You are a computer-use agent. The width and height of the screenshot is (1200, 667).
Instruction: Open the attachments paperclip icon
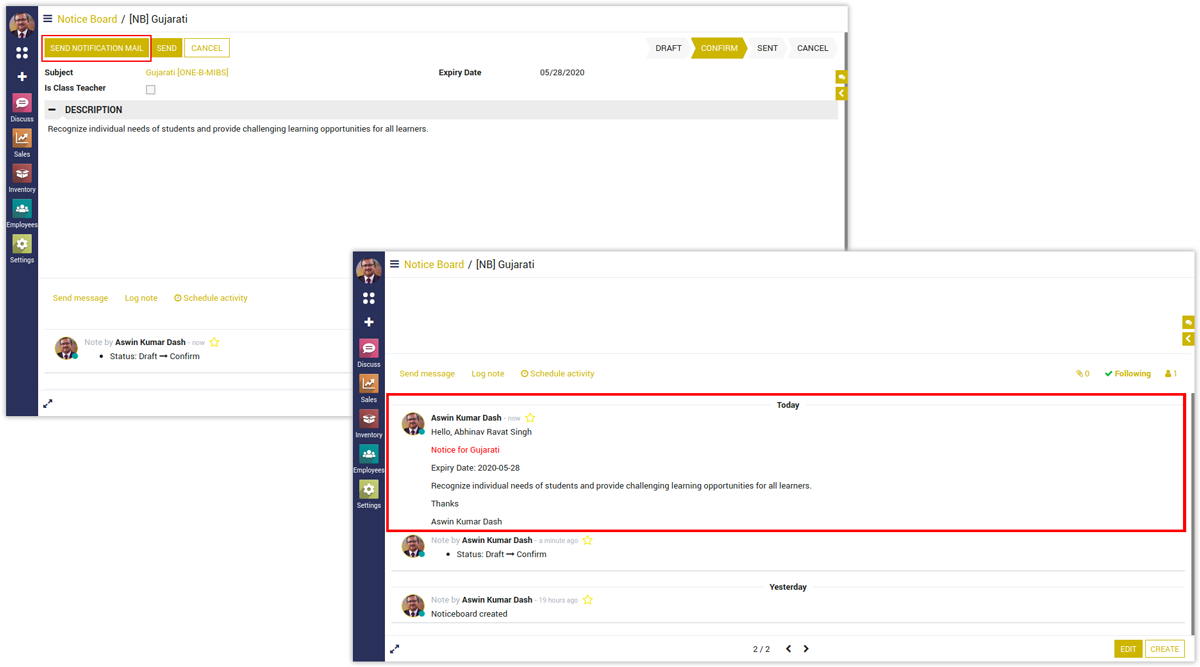1082,374
